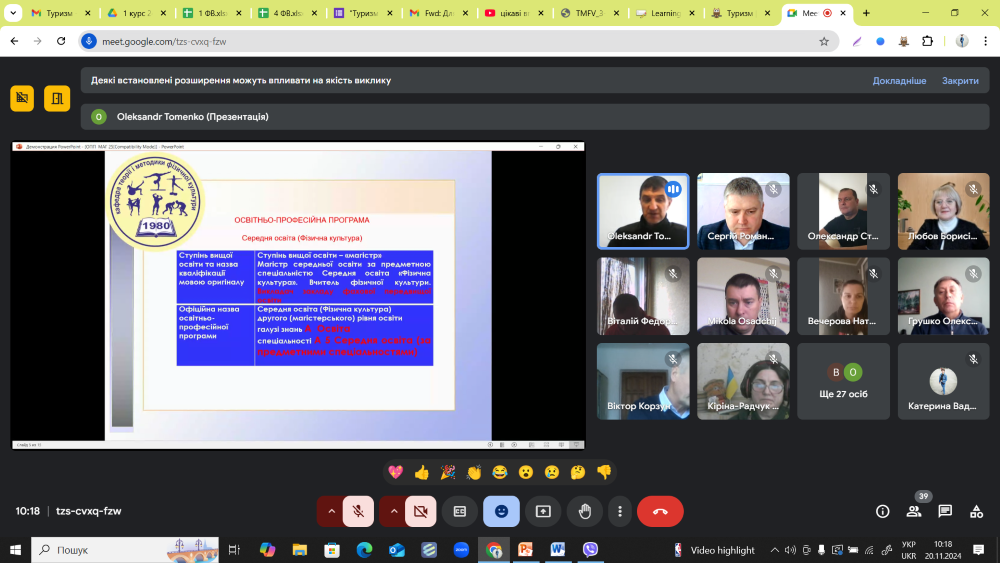This screenshot has width=1000, height=563.
Task: Open the three-dot more options menu
Action: click(620, 511)
